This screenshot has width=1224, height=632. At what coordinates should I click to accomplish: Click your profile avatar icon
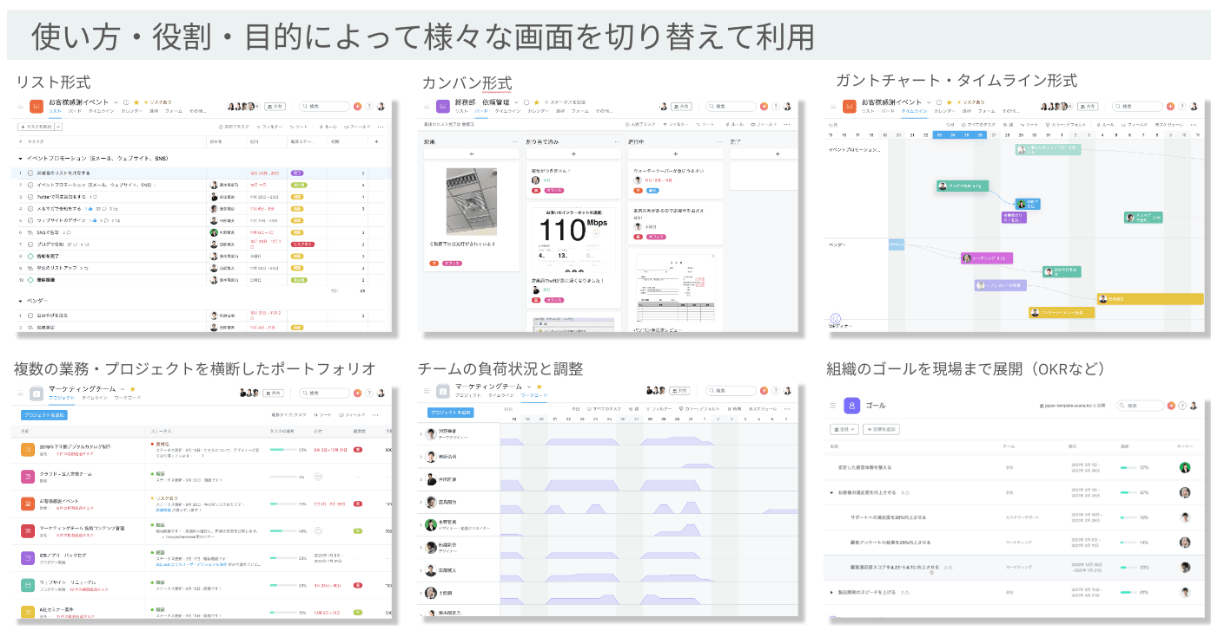click(x=379, y=106)
